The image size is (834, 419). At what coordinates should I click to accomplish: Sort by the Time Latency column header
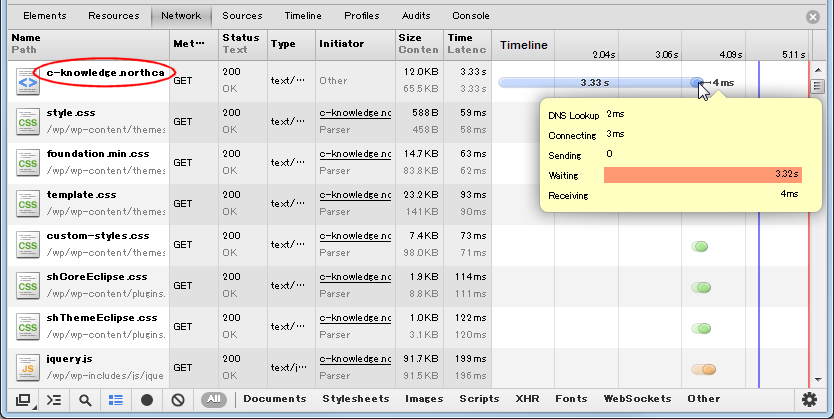(468, 44)
